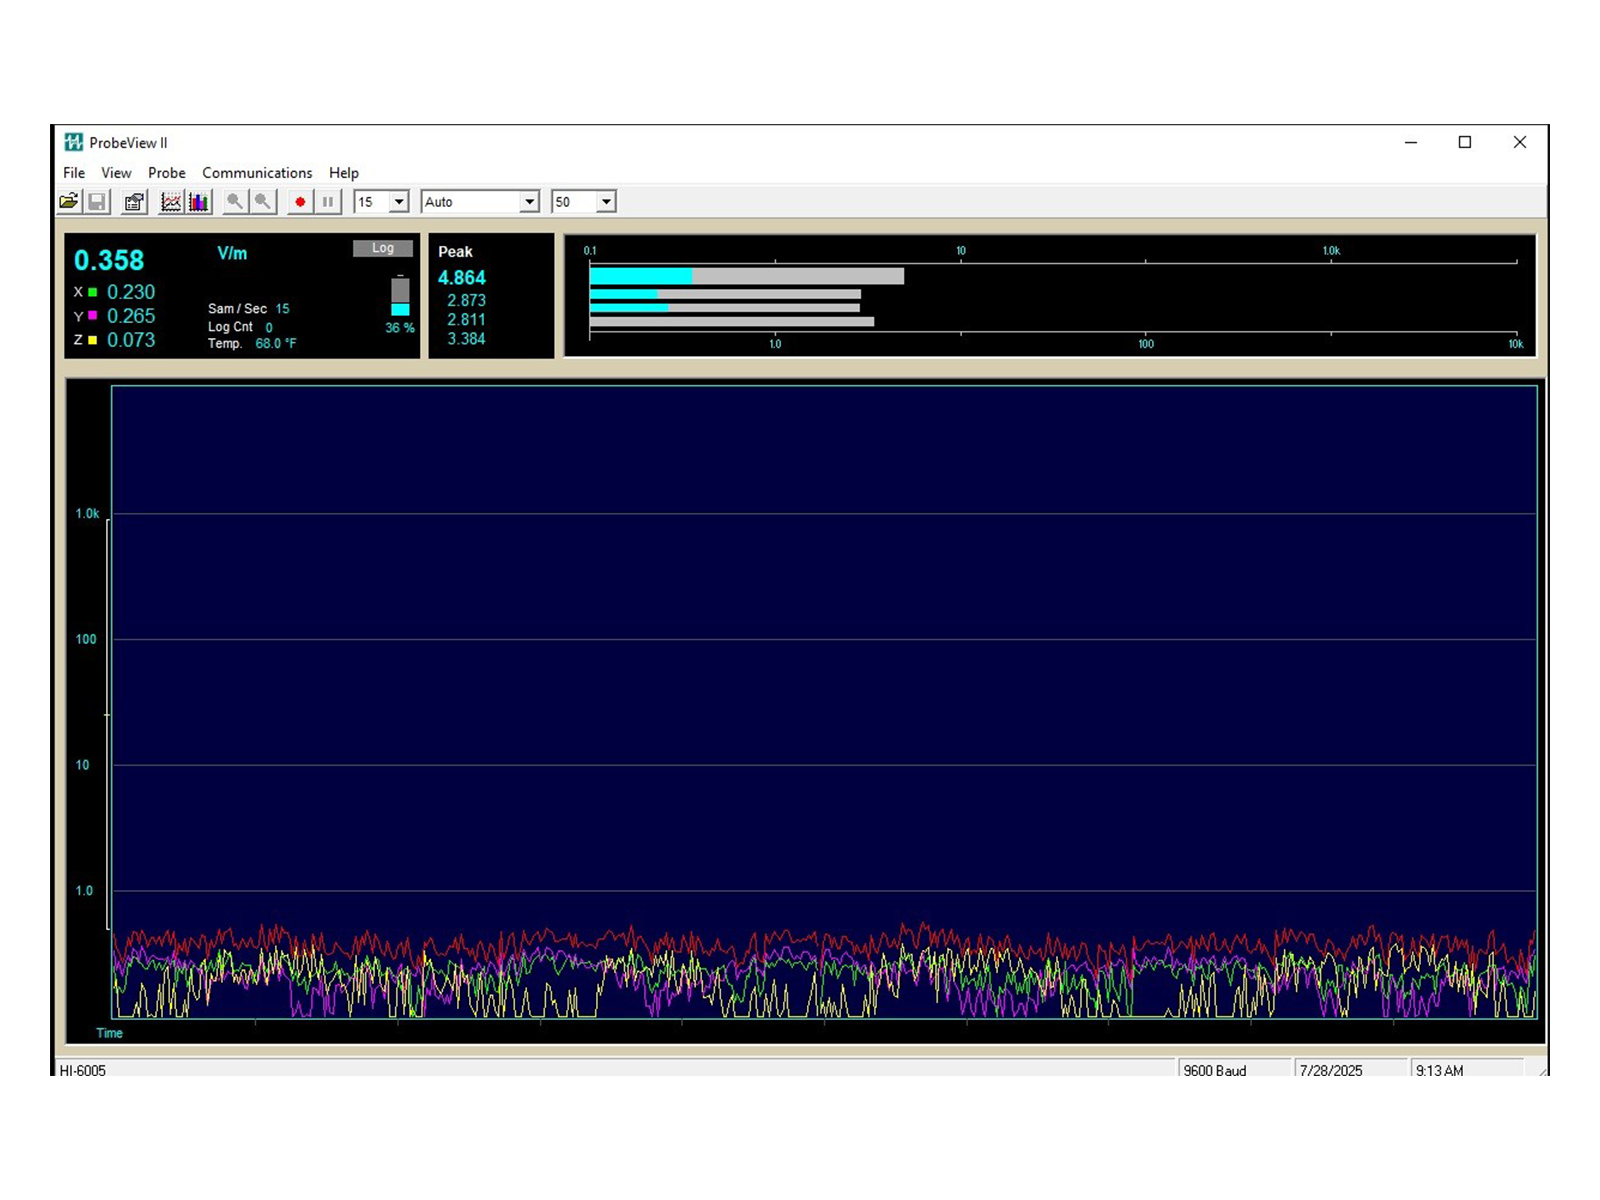Toggle the magenta Y axis indicator
Screen dimensions: 1600x1200
(93, 316)
